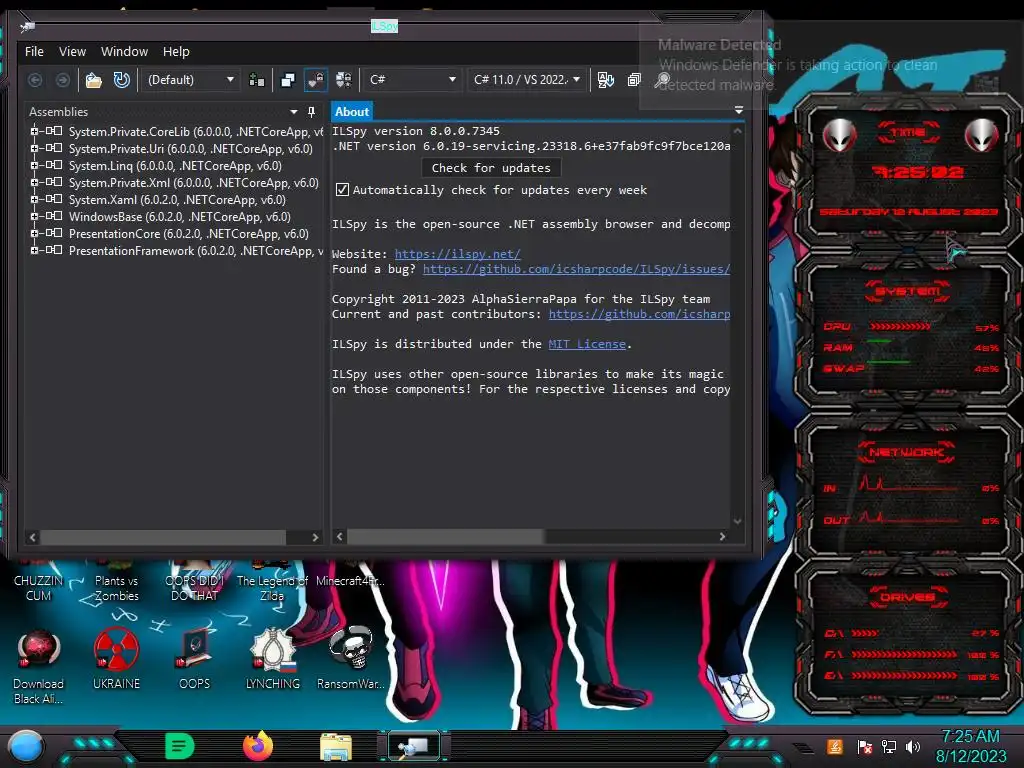The height and width of the screenshot is (768, 1024).
Task: Open the Assemblies panel options dropdown arrow
Action: [294, 112]
